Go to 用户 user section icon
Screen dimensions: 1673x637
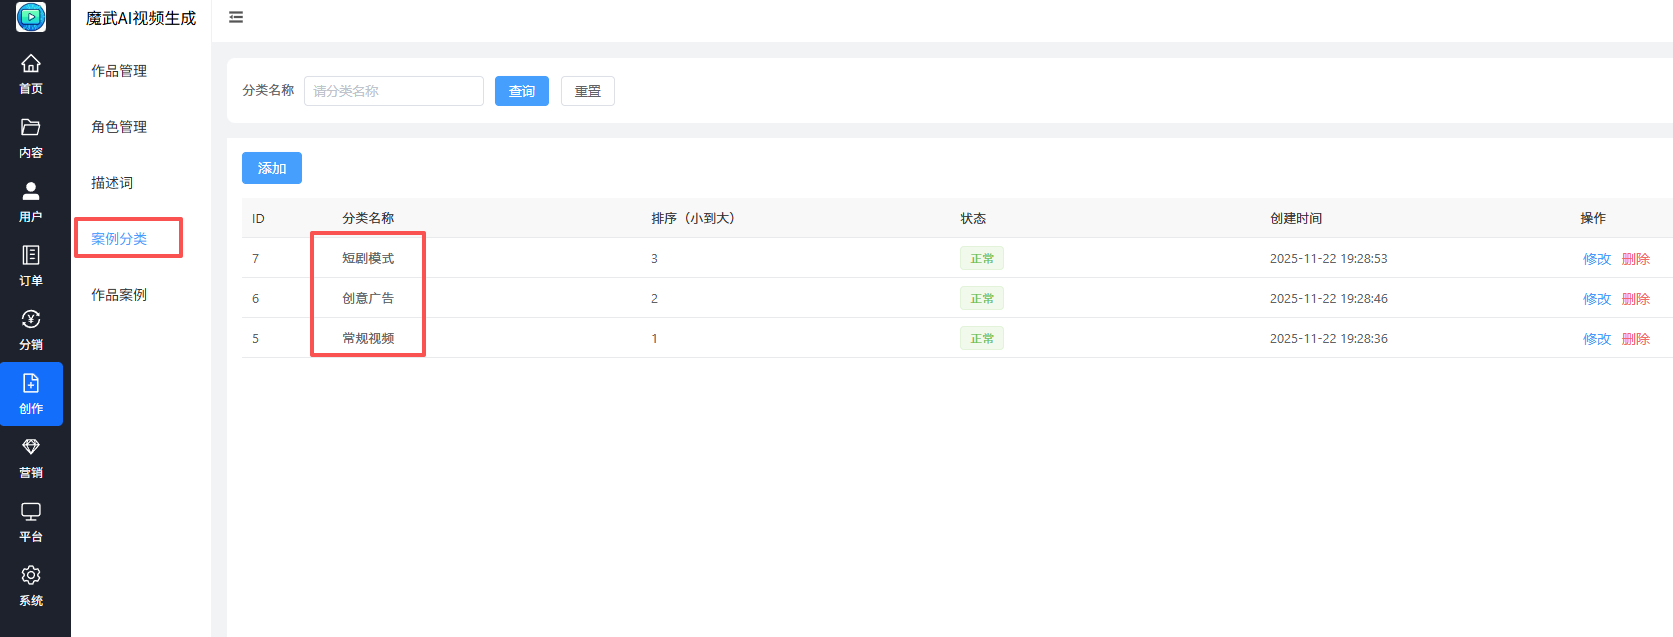pyautogui.click(x=31, y=192)
